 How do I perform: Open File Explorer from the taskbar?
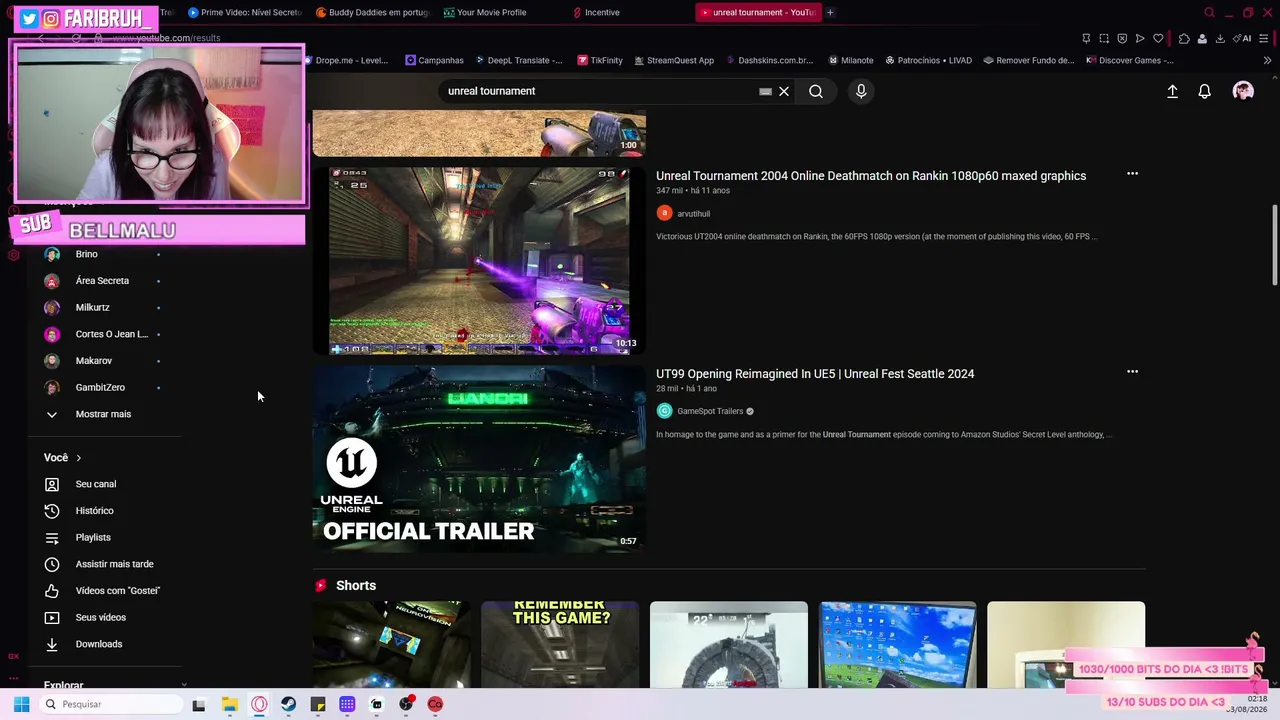230,704
